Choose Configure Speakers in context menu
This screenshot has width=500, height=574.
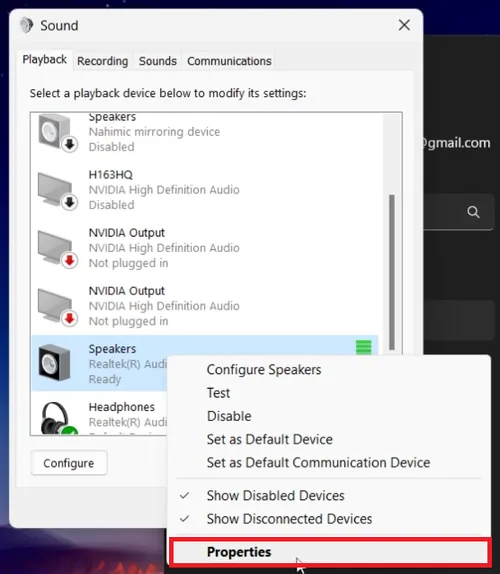(264, 370)
